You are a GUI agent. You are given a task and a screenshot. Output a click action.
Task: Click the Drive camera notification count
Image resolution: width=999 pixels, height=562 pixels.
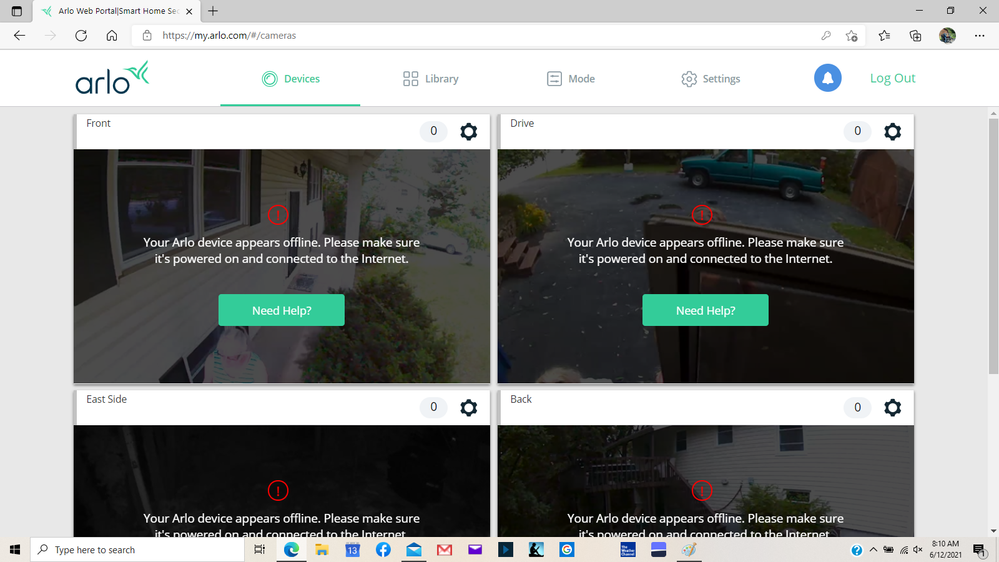point(858,131)
